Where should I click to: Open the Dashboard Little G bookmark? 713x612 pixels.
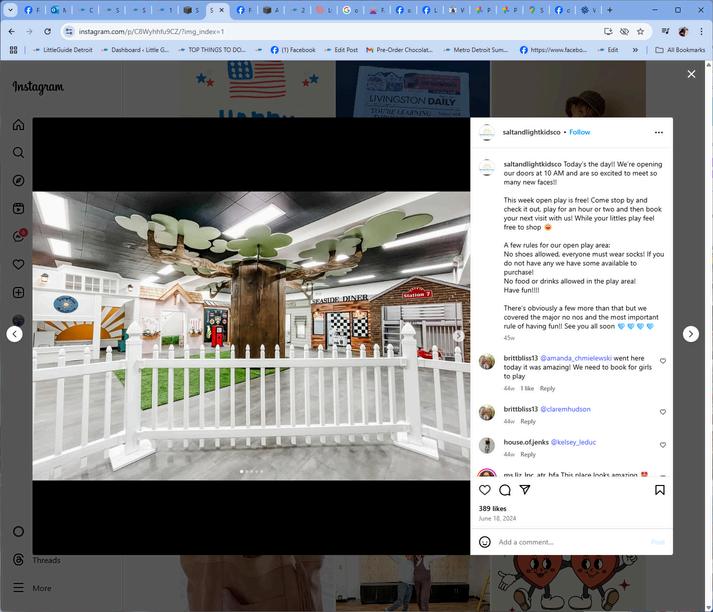136,50
